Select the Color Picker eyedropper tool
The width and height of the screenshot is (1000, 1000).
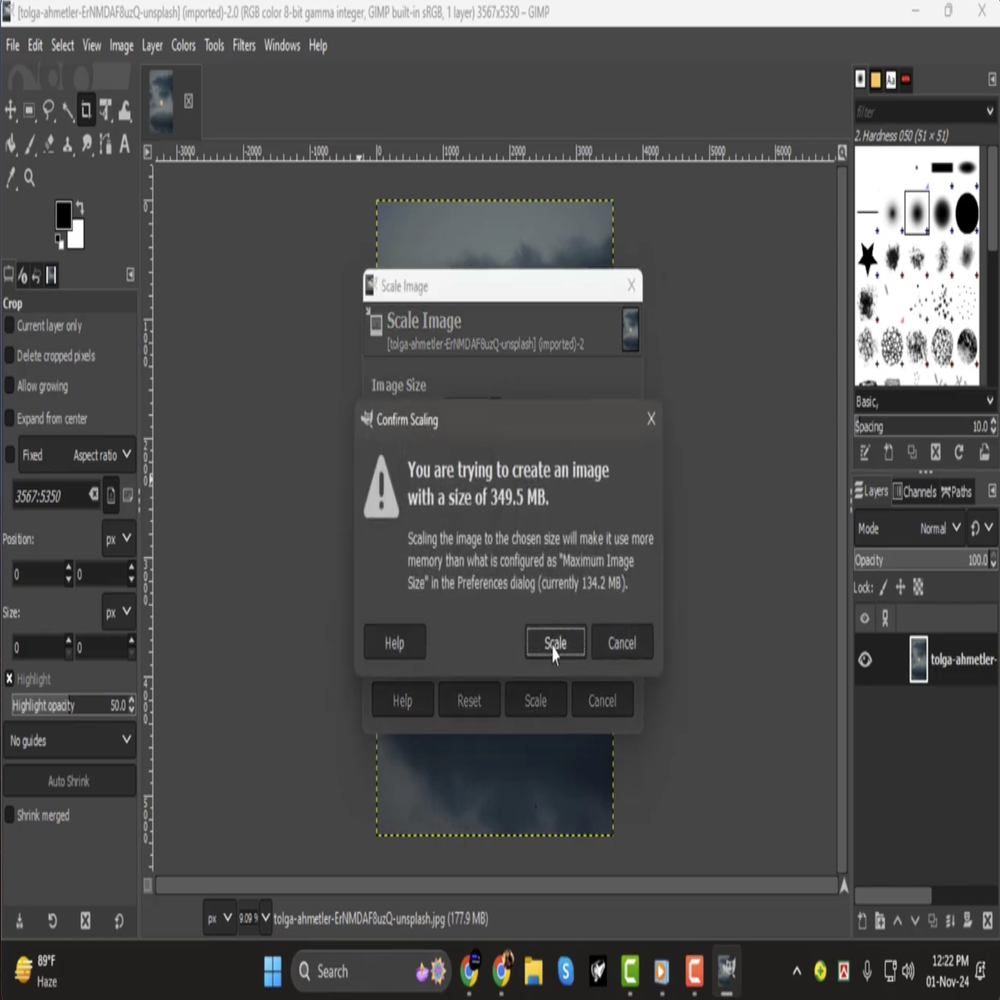point(11,178)
